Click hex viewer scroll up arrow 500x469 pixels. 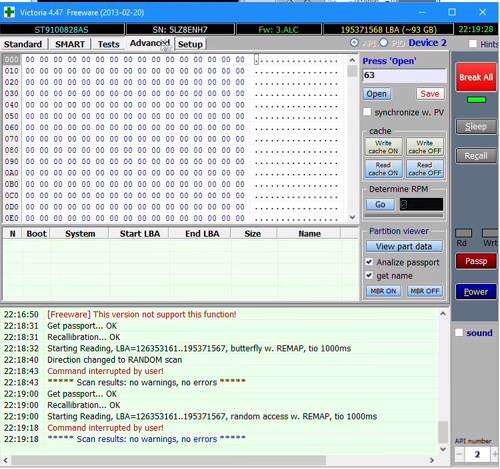tap(352, 60)
